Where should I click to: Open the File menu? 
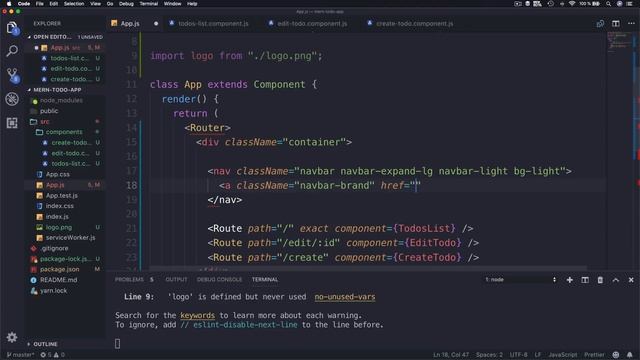[40, 4]
